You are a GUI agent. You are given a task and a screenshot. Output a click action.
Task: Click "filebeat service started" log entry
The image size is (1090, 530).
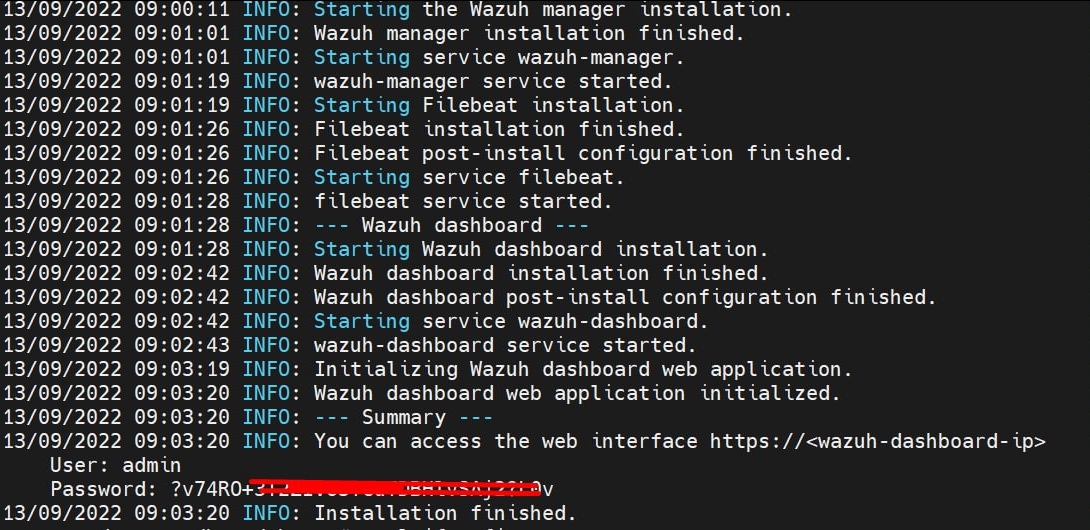pos(463,201)
